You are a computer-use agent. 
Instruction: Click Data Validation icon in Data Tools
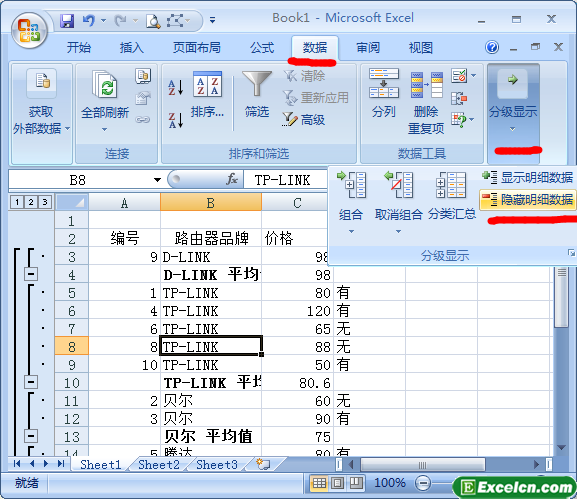[460, 76]
